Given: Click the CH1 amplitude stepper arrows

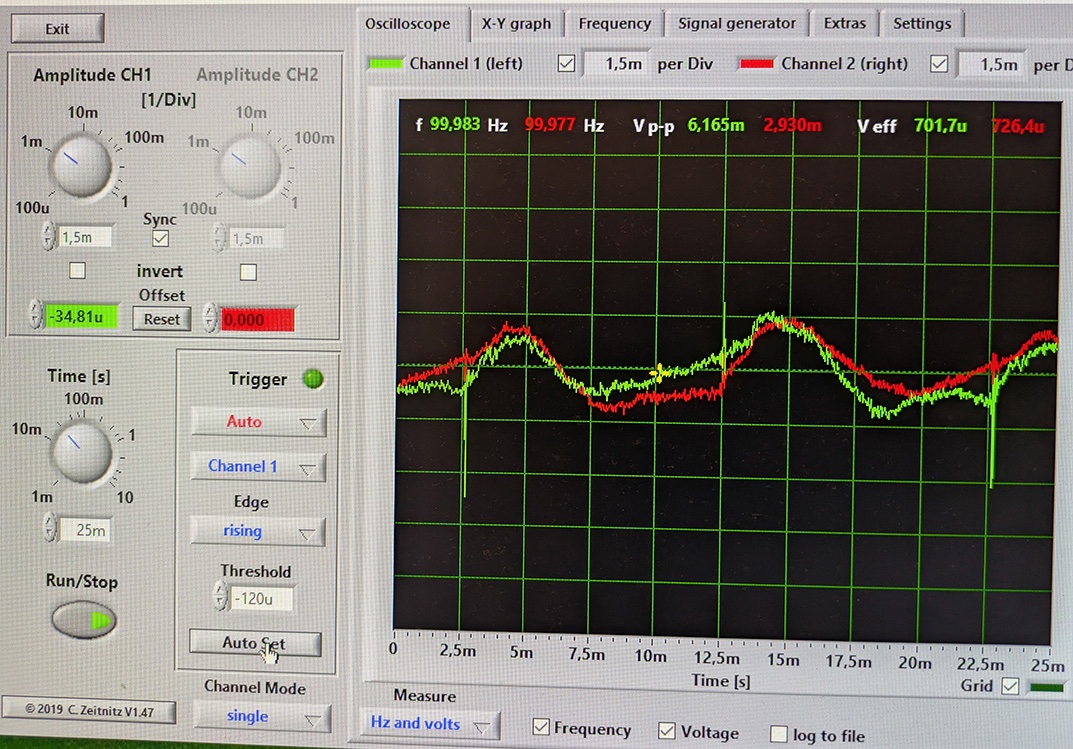Looking at the screenshot, I should point(47,238).
